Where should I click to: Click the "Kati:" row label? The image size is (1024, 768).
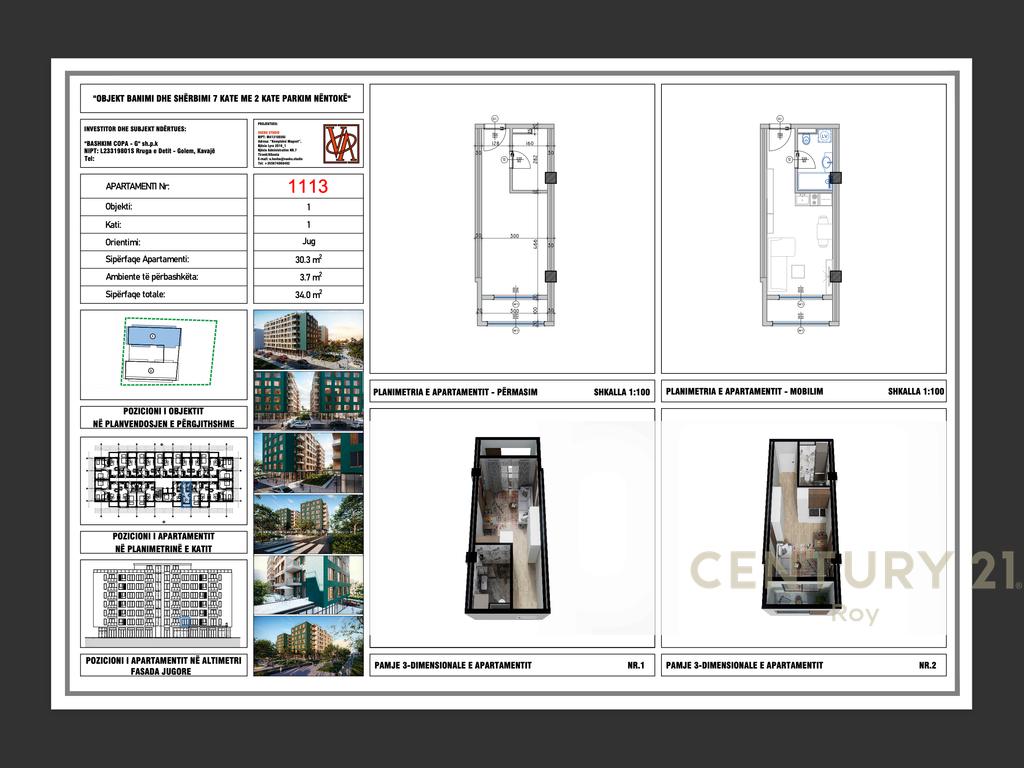coord(114,224)
